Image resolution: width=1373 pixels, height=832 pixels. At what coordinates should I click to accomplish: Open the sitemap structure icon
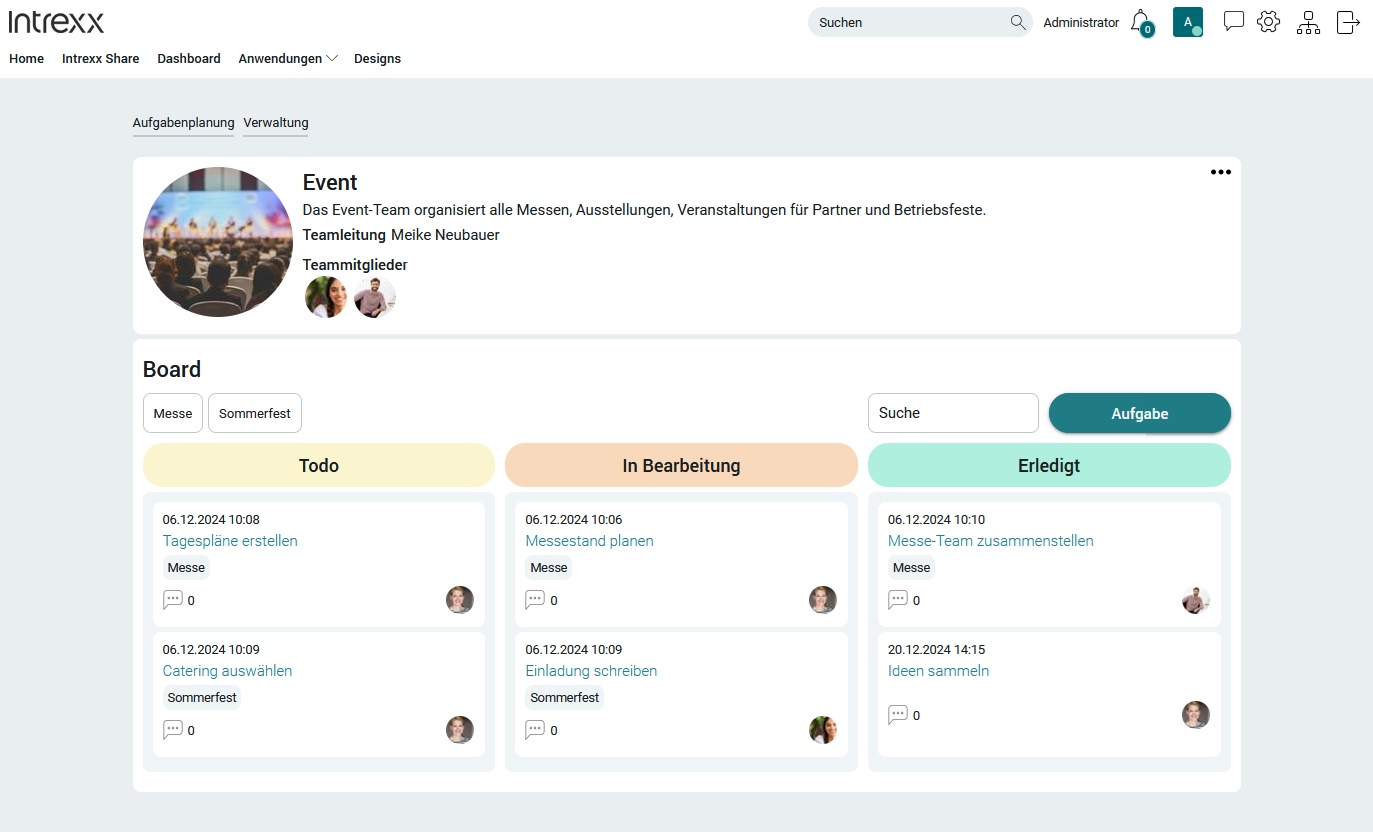click(1308, 22)
